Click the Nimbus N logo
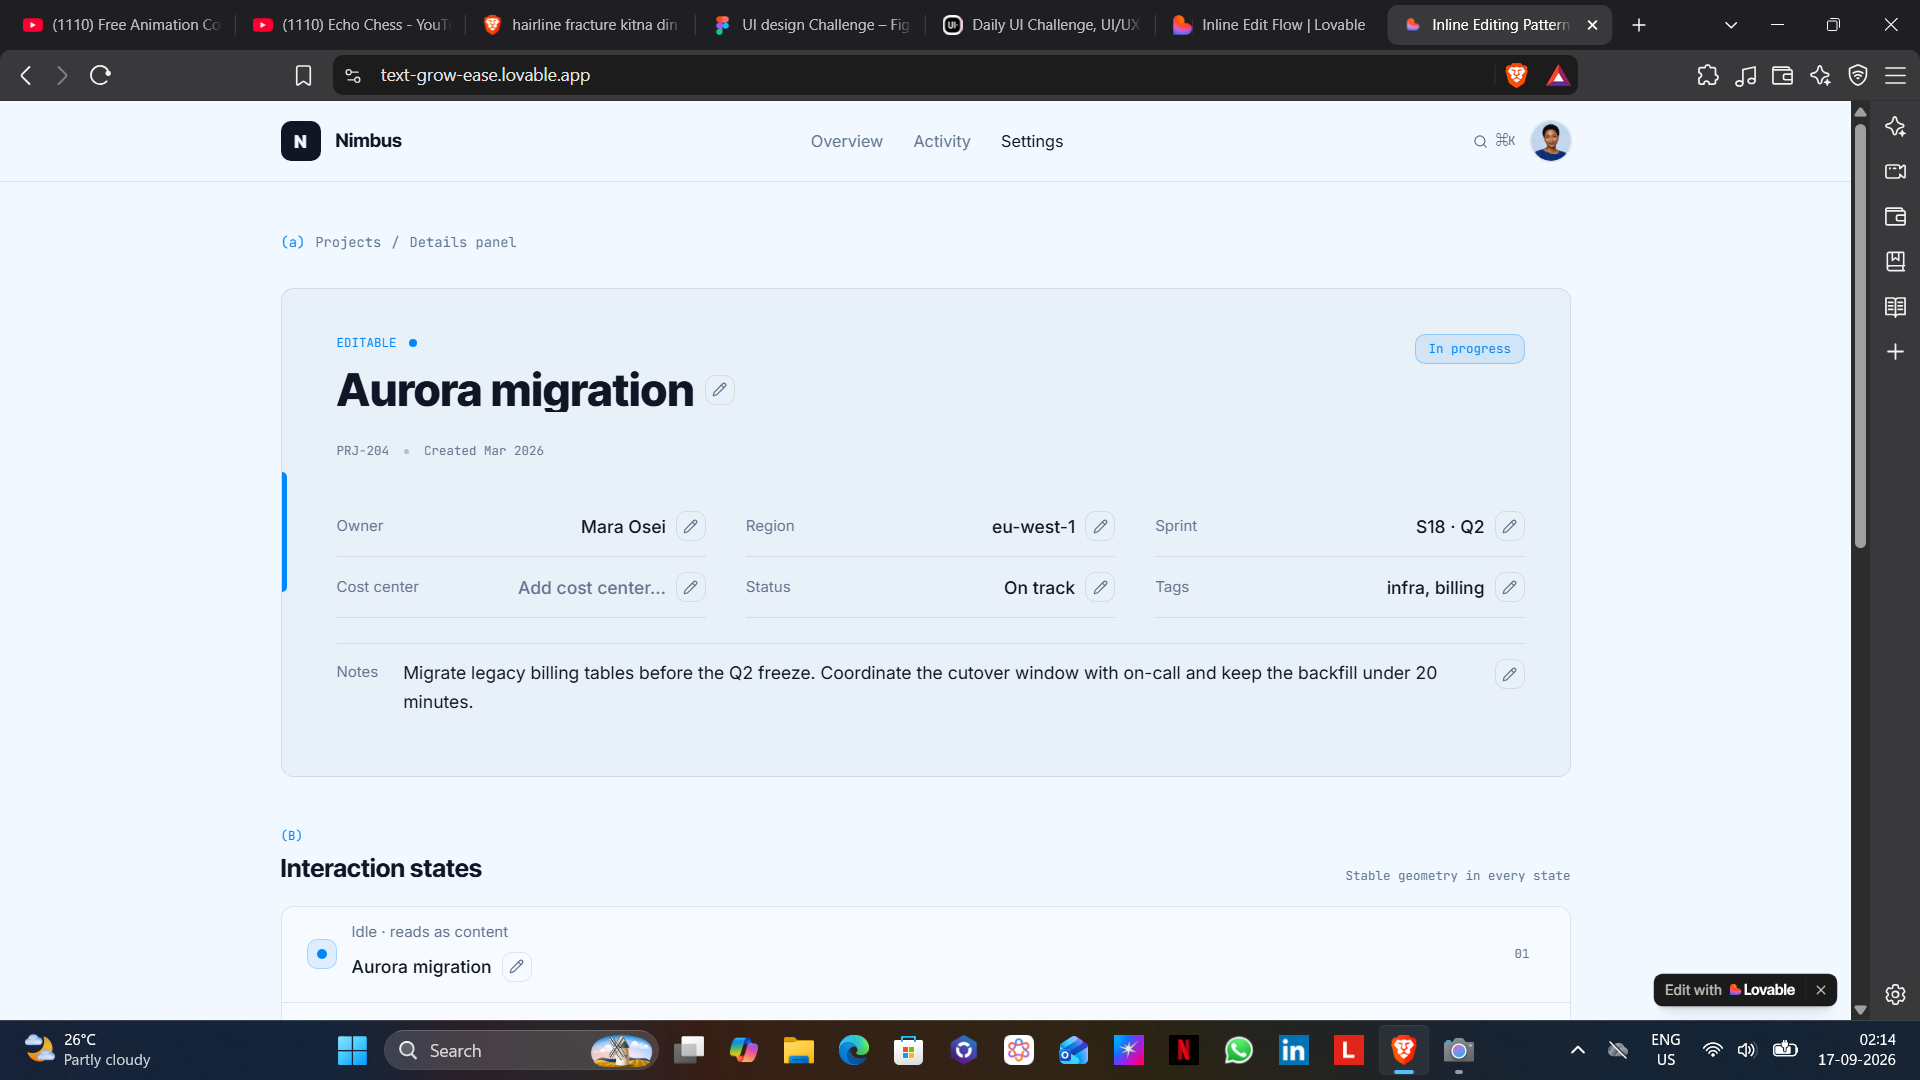This screenshot has height=1080, width=1920. [x=300, y=141]
